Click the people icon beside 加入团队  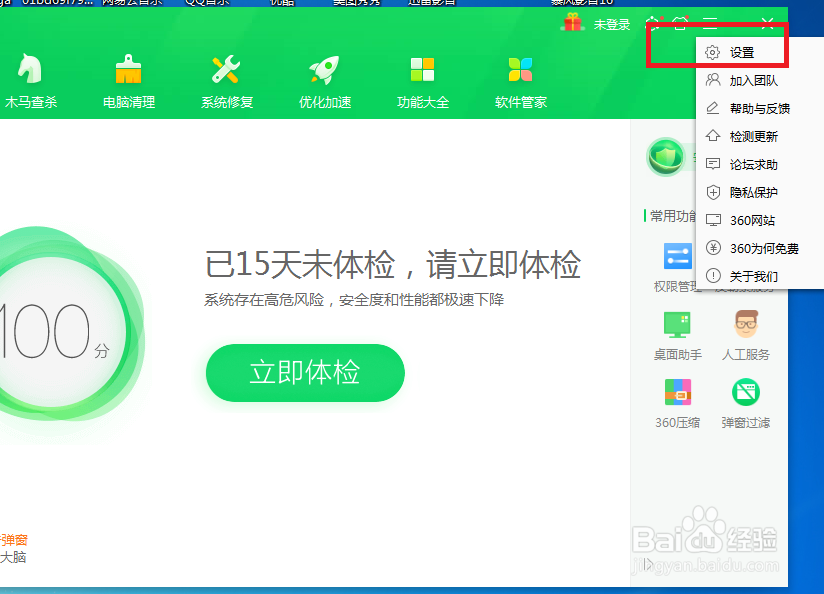click(x=713, y=80)
